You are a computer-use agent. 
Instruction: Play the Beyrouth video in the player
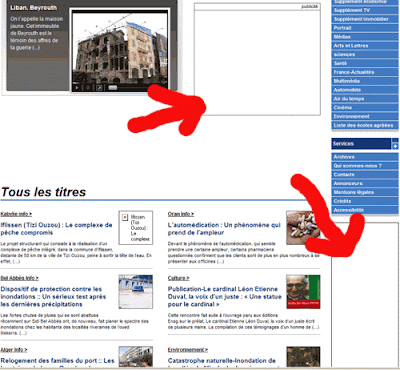point(77,88)
